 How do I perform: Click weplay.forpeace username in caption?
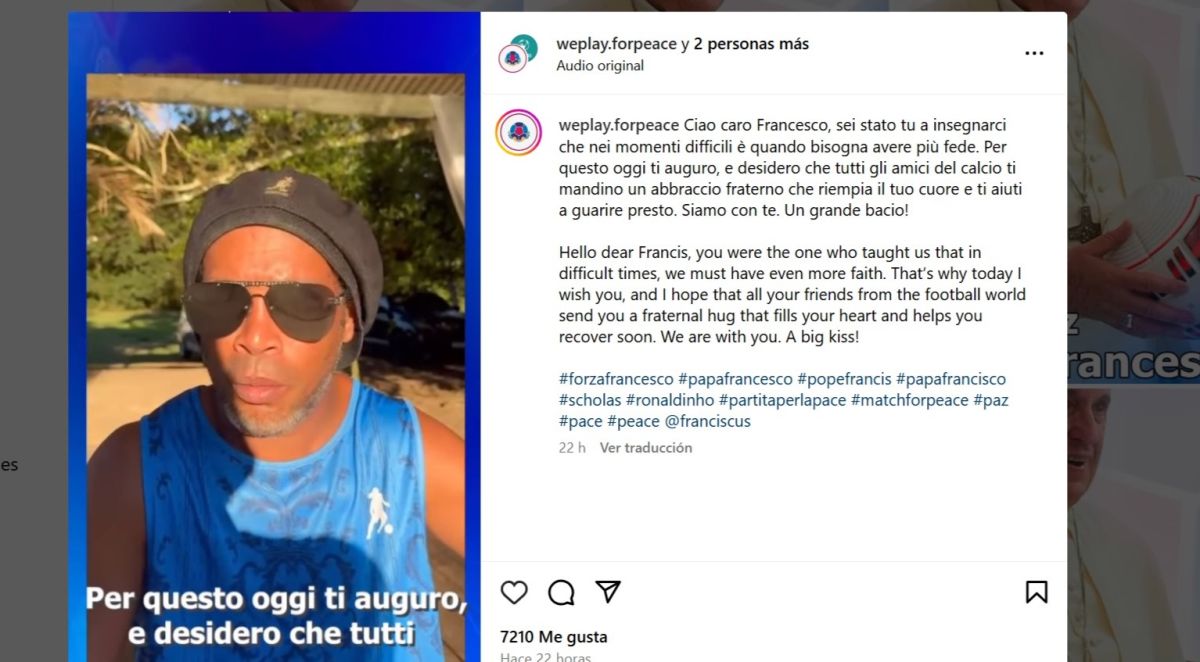pyautogui.click(x=618, y=125)
